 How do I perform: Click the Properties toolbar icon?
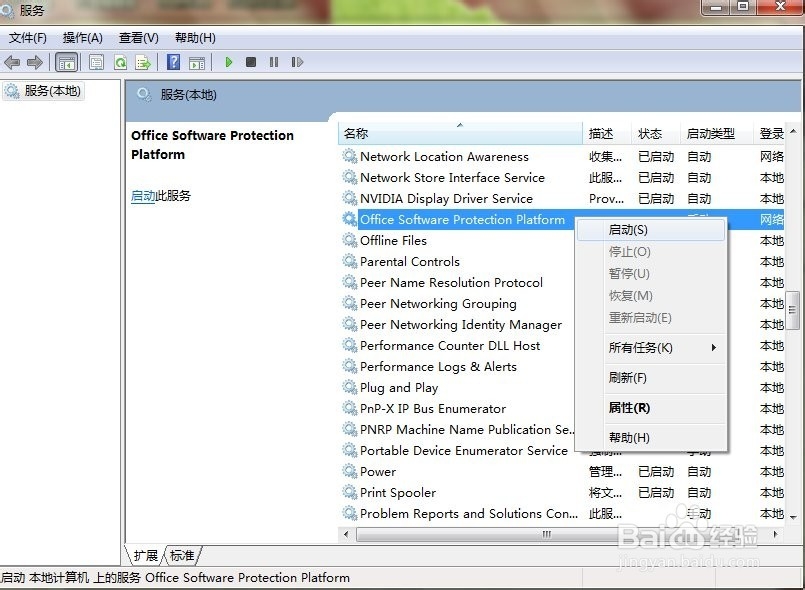pos(96,63)
